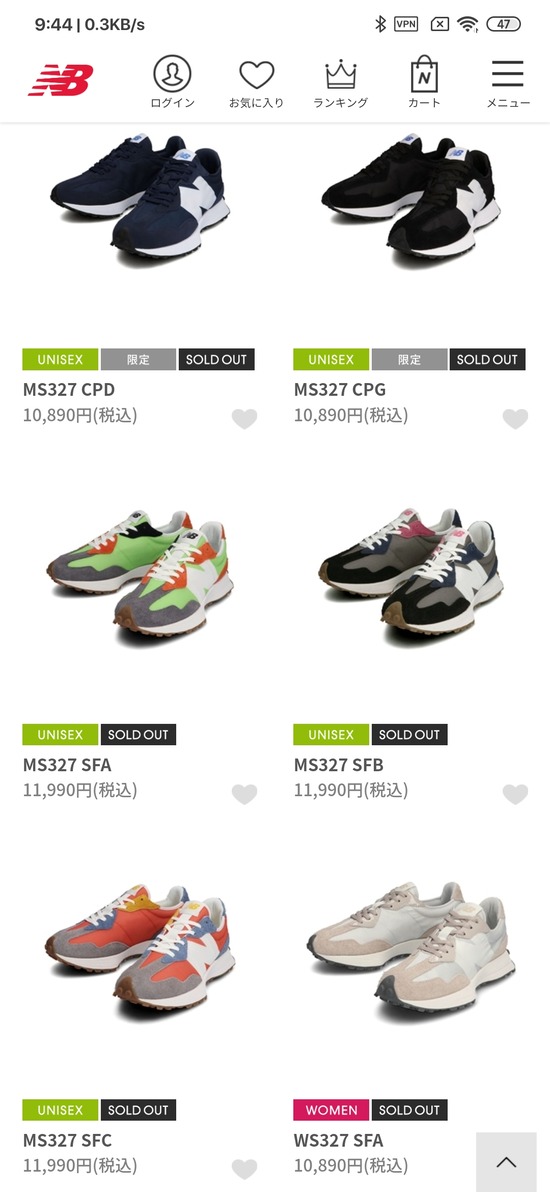Toggle favorite heart for MS327 SFA
Image resolution: width=550 pixels, height=1192 pixels.
click(244, 794)
